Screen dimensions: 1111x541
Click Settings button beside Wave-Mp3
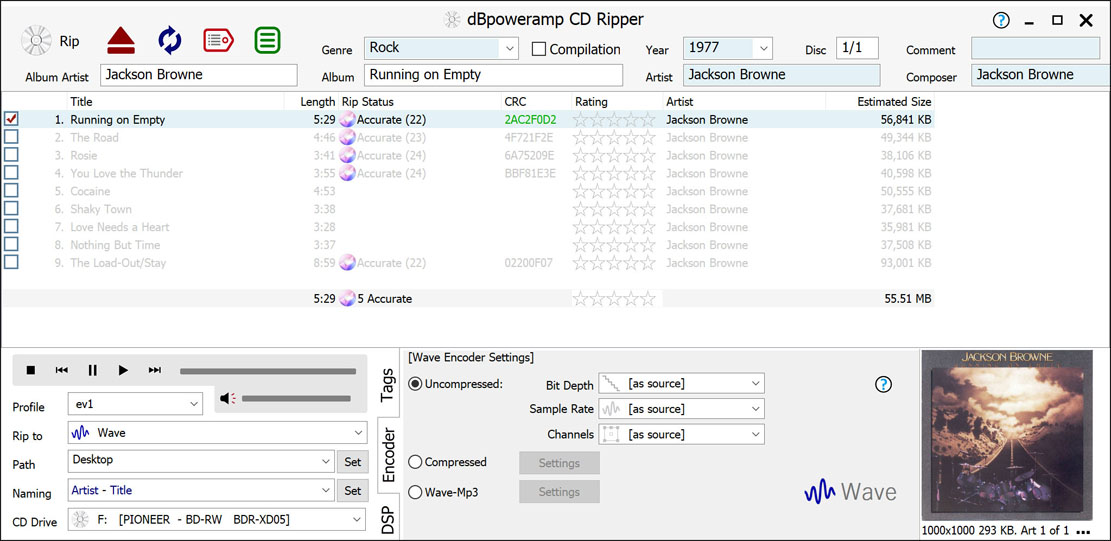(x=559, y=492)
